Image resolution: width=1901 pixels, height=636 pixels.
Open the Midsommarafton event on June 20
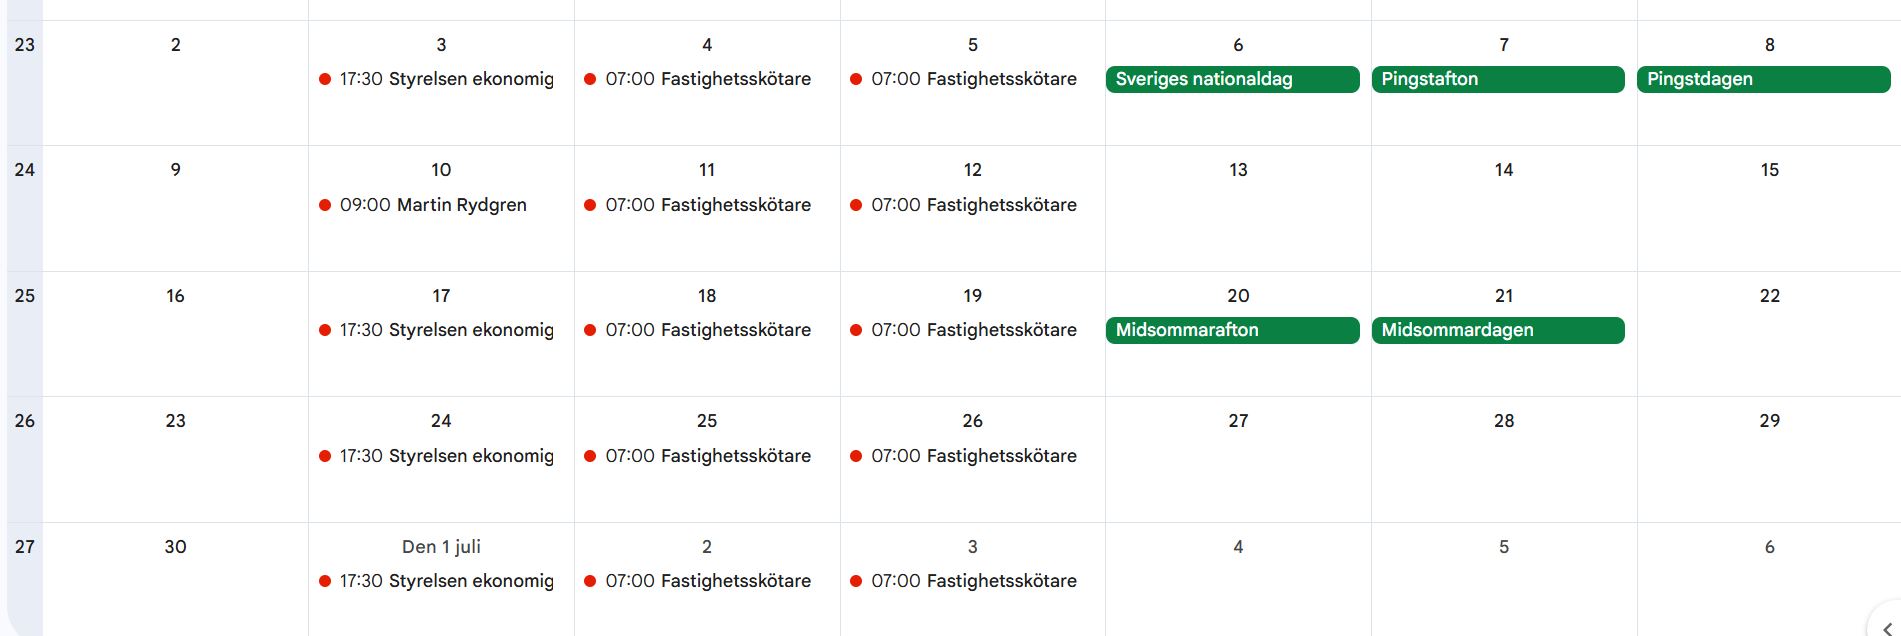(1232, 330)
